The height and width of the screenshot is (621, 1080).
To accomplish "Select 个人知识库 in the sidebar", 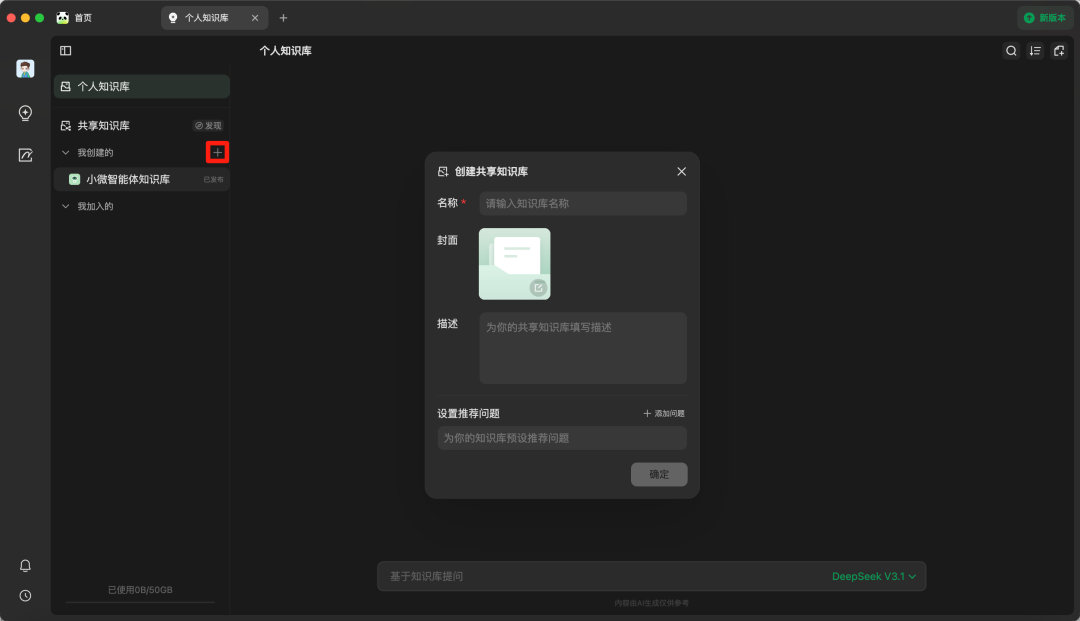I will click(x=141, y=87).
